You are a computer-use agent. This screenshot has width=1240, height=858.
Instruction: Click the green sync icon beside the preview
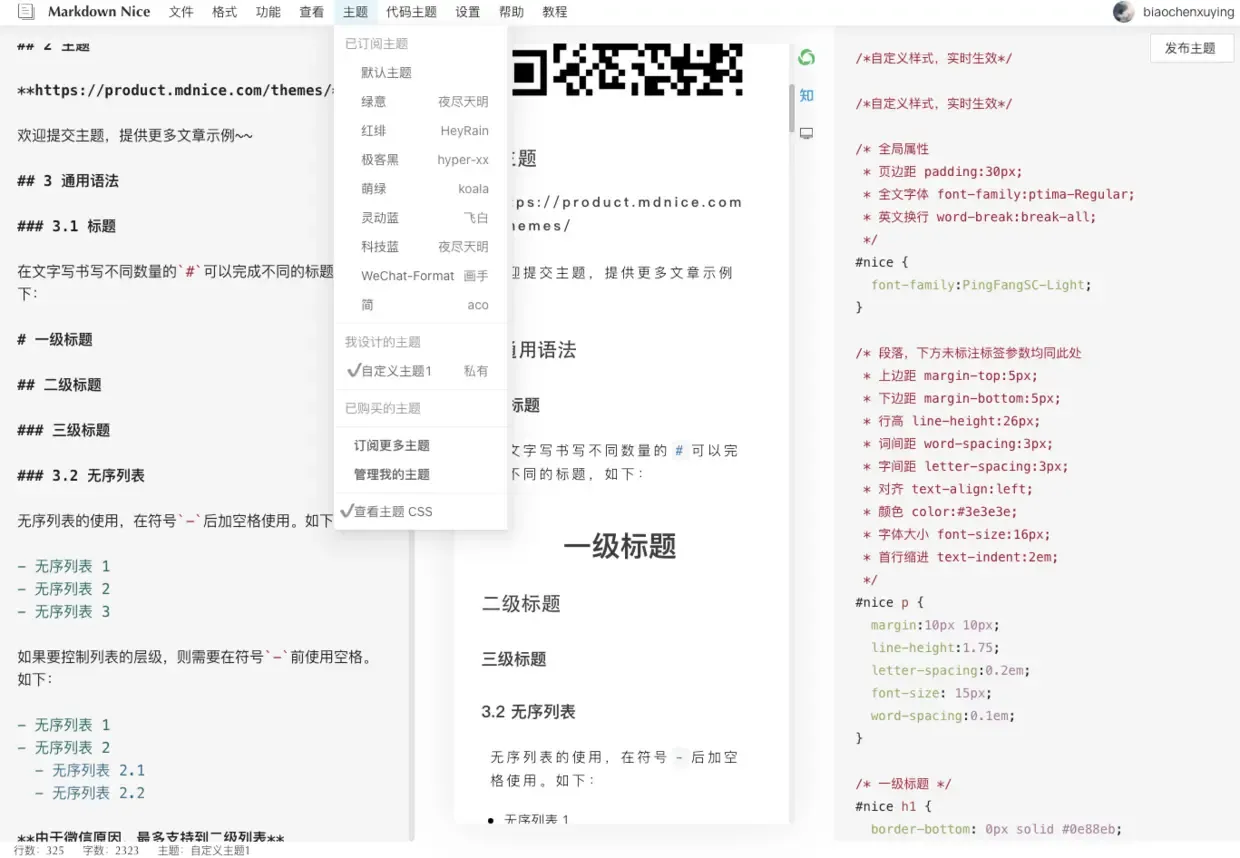[x=806, y=58]
